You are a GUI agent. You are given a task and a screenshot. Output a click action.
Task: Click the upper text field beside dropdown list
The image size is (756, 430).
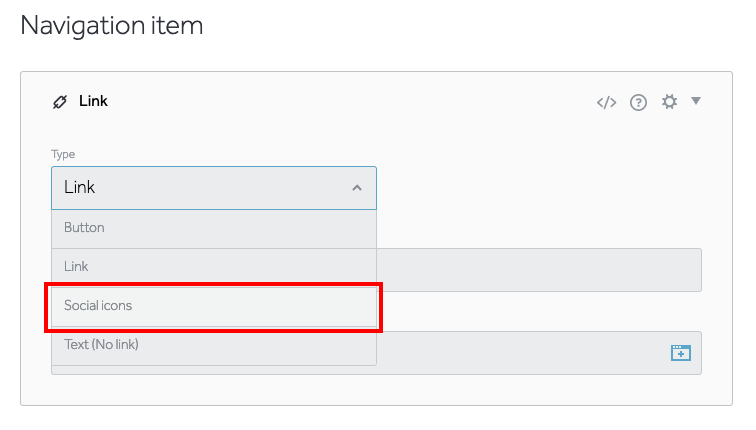[538, 270]
